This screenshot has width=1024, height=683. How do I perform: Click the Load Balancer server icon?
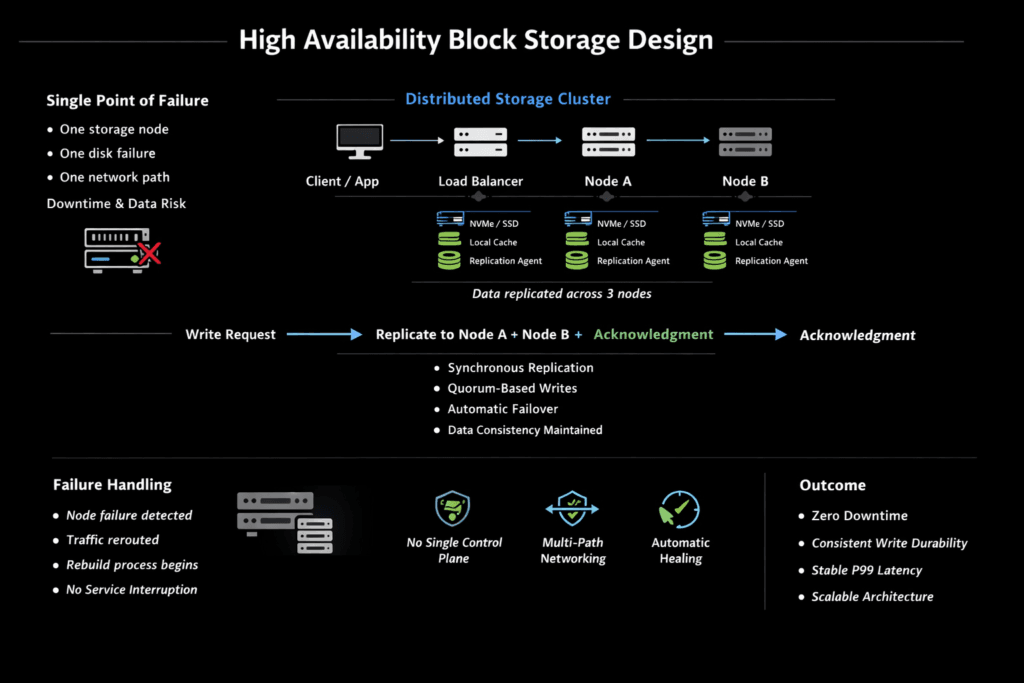pos(481,142)
